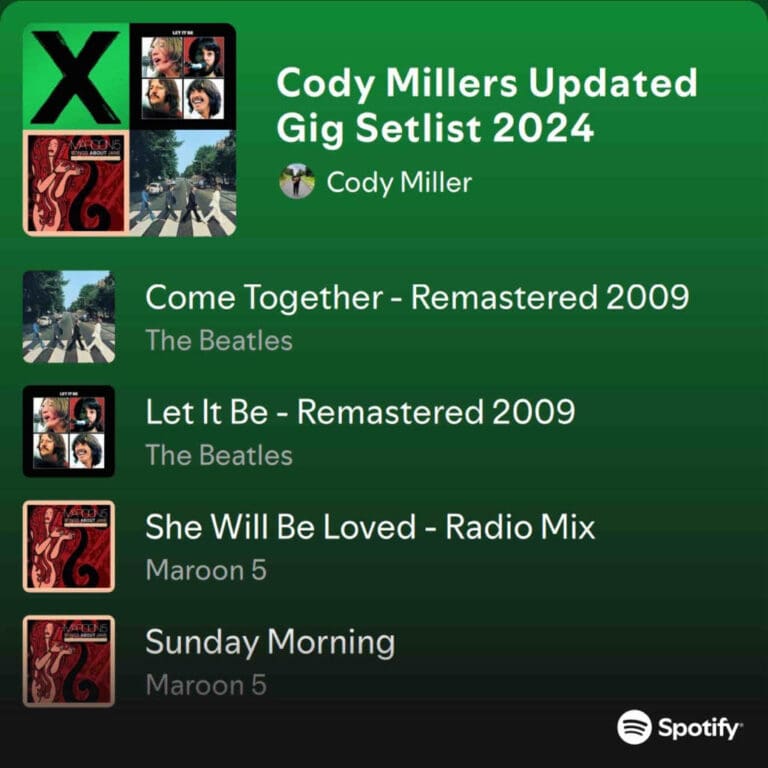This screenshot has height=768, width=768.
Task: Open the Ed Sheeran X album cover
Action: [76, 76]
